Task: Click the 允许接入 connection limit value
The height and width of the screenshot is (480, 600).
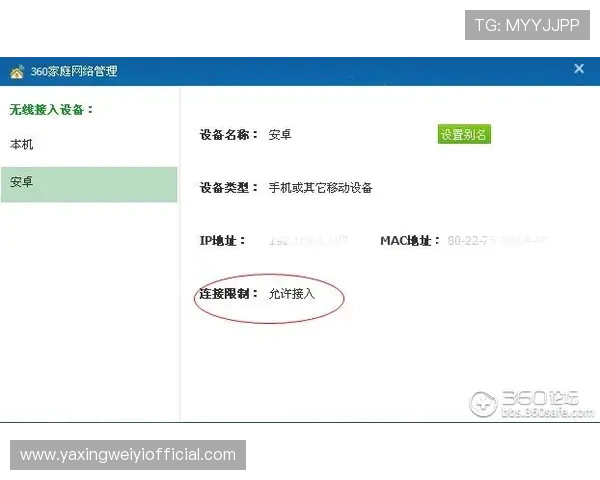Action: 292,294
